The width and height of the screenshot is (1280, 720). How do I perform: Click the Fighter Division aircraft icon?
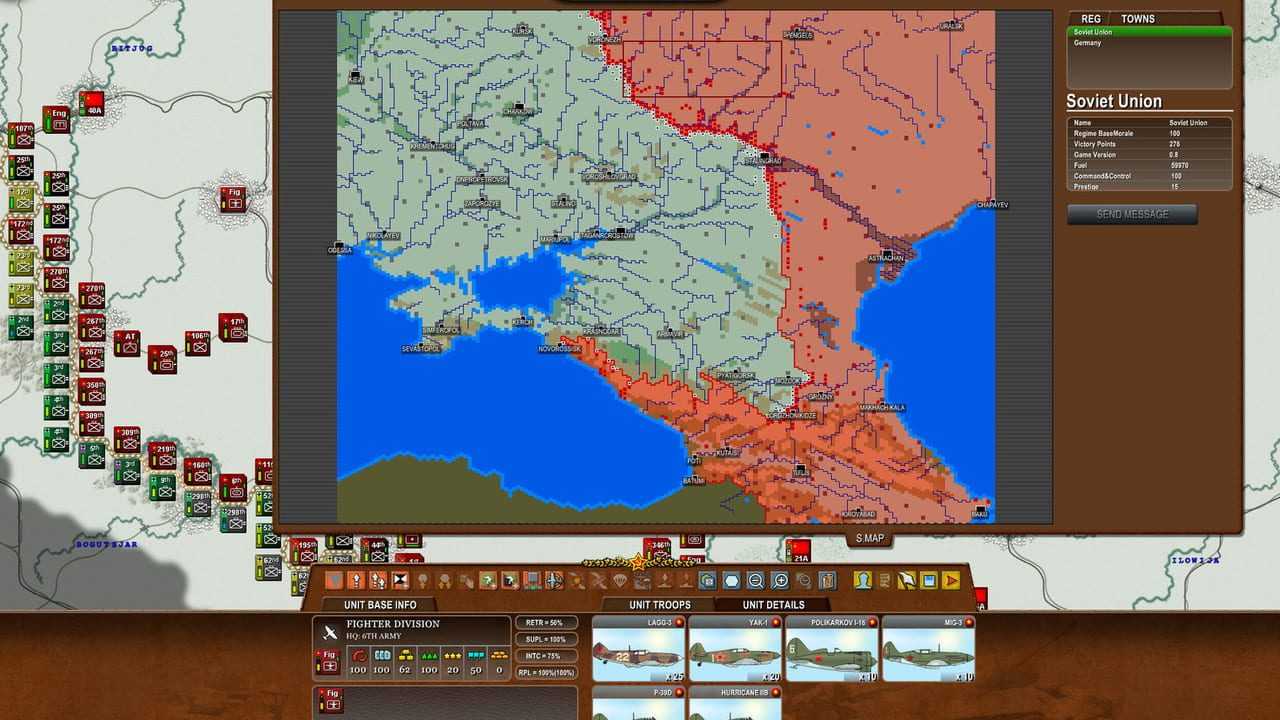329,632
